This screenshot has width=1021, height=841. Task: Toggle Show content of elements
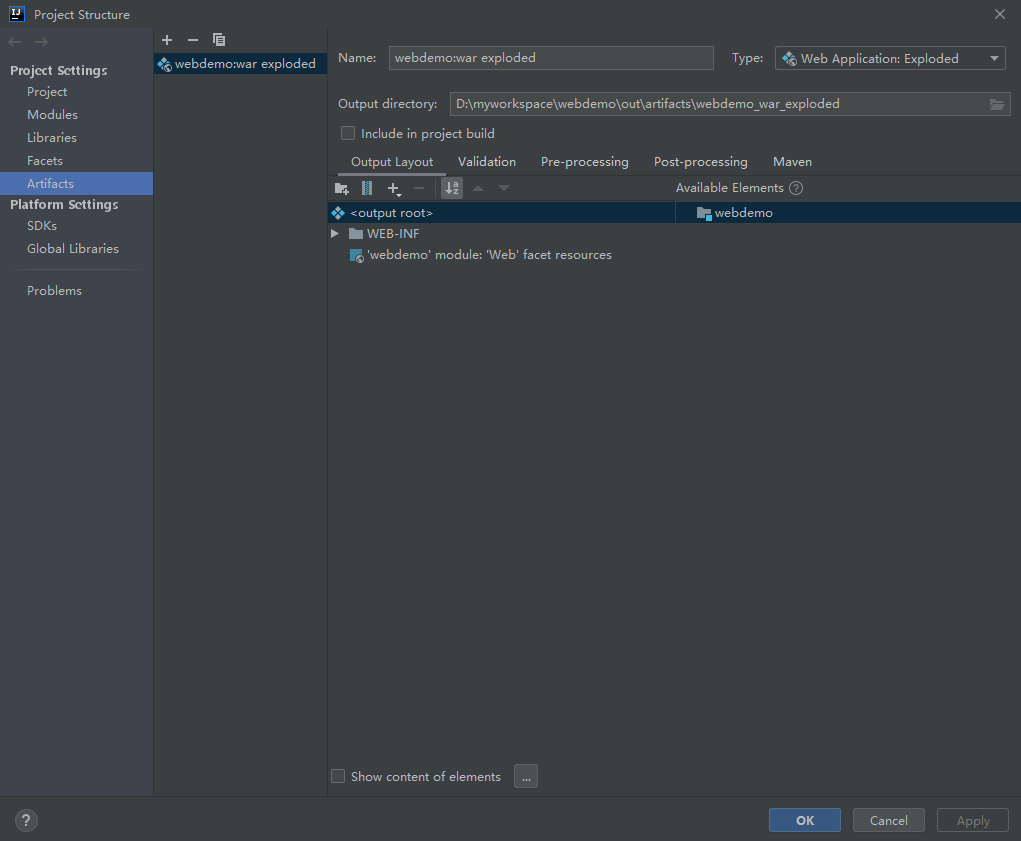(x=338, y=776)
